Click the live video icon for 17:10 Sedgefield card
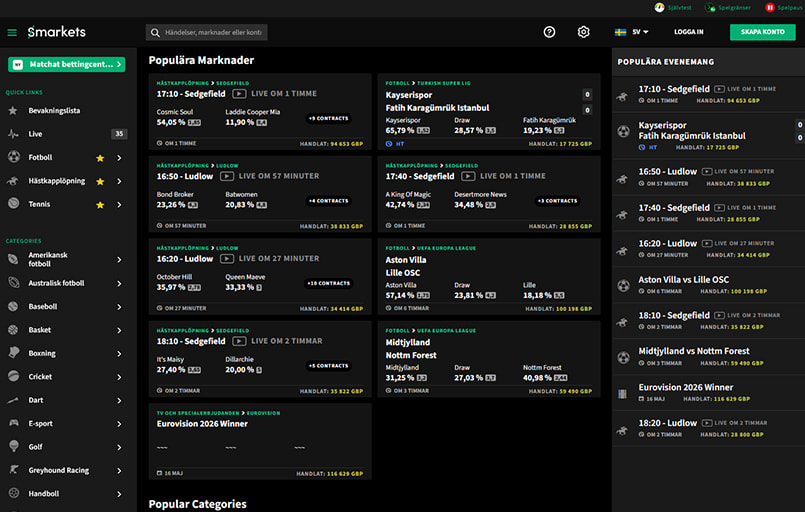This screenshot has width=805, height=512. pos(239,94)
